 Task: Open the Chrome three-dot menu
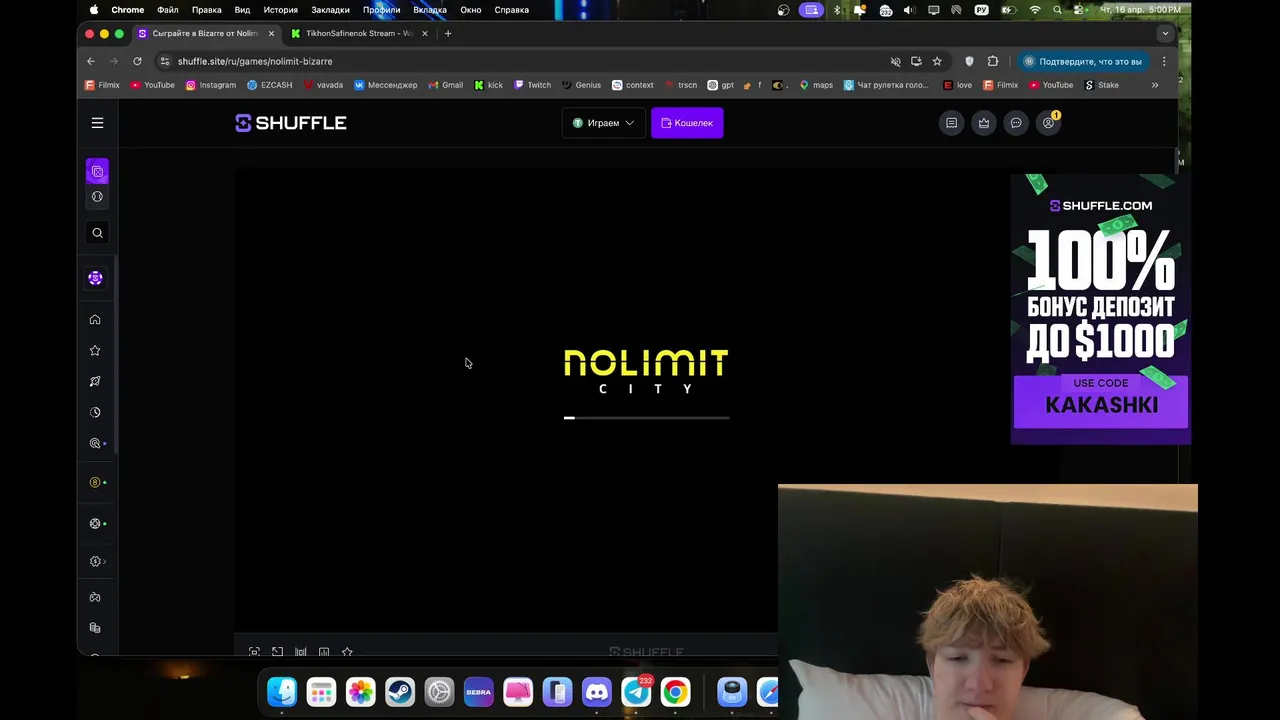(x=1164, y=61)
